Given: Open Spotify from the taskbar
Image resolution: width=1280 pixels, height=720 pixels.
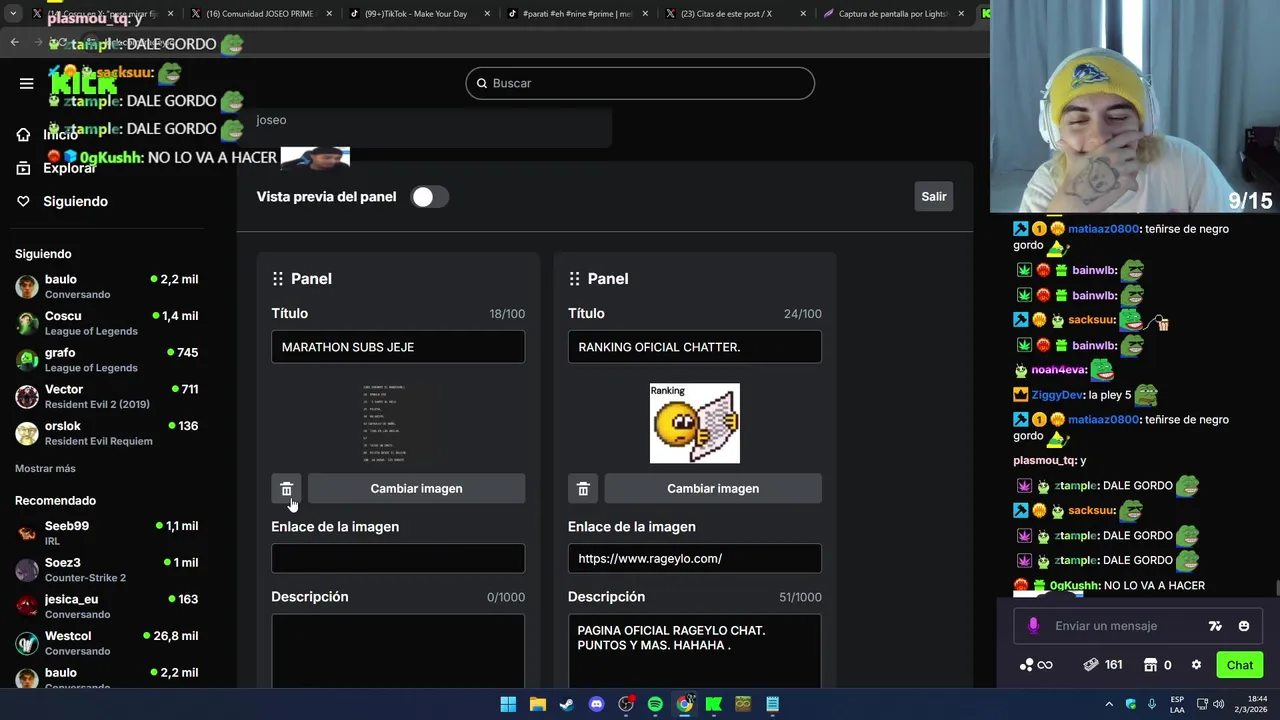Looking at the screenshot, I should click(655, 704).
